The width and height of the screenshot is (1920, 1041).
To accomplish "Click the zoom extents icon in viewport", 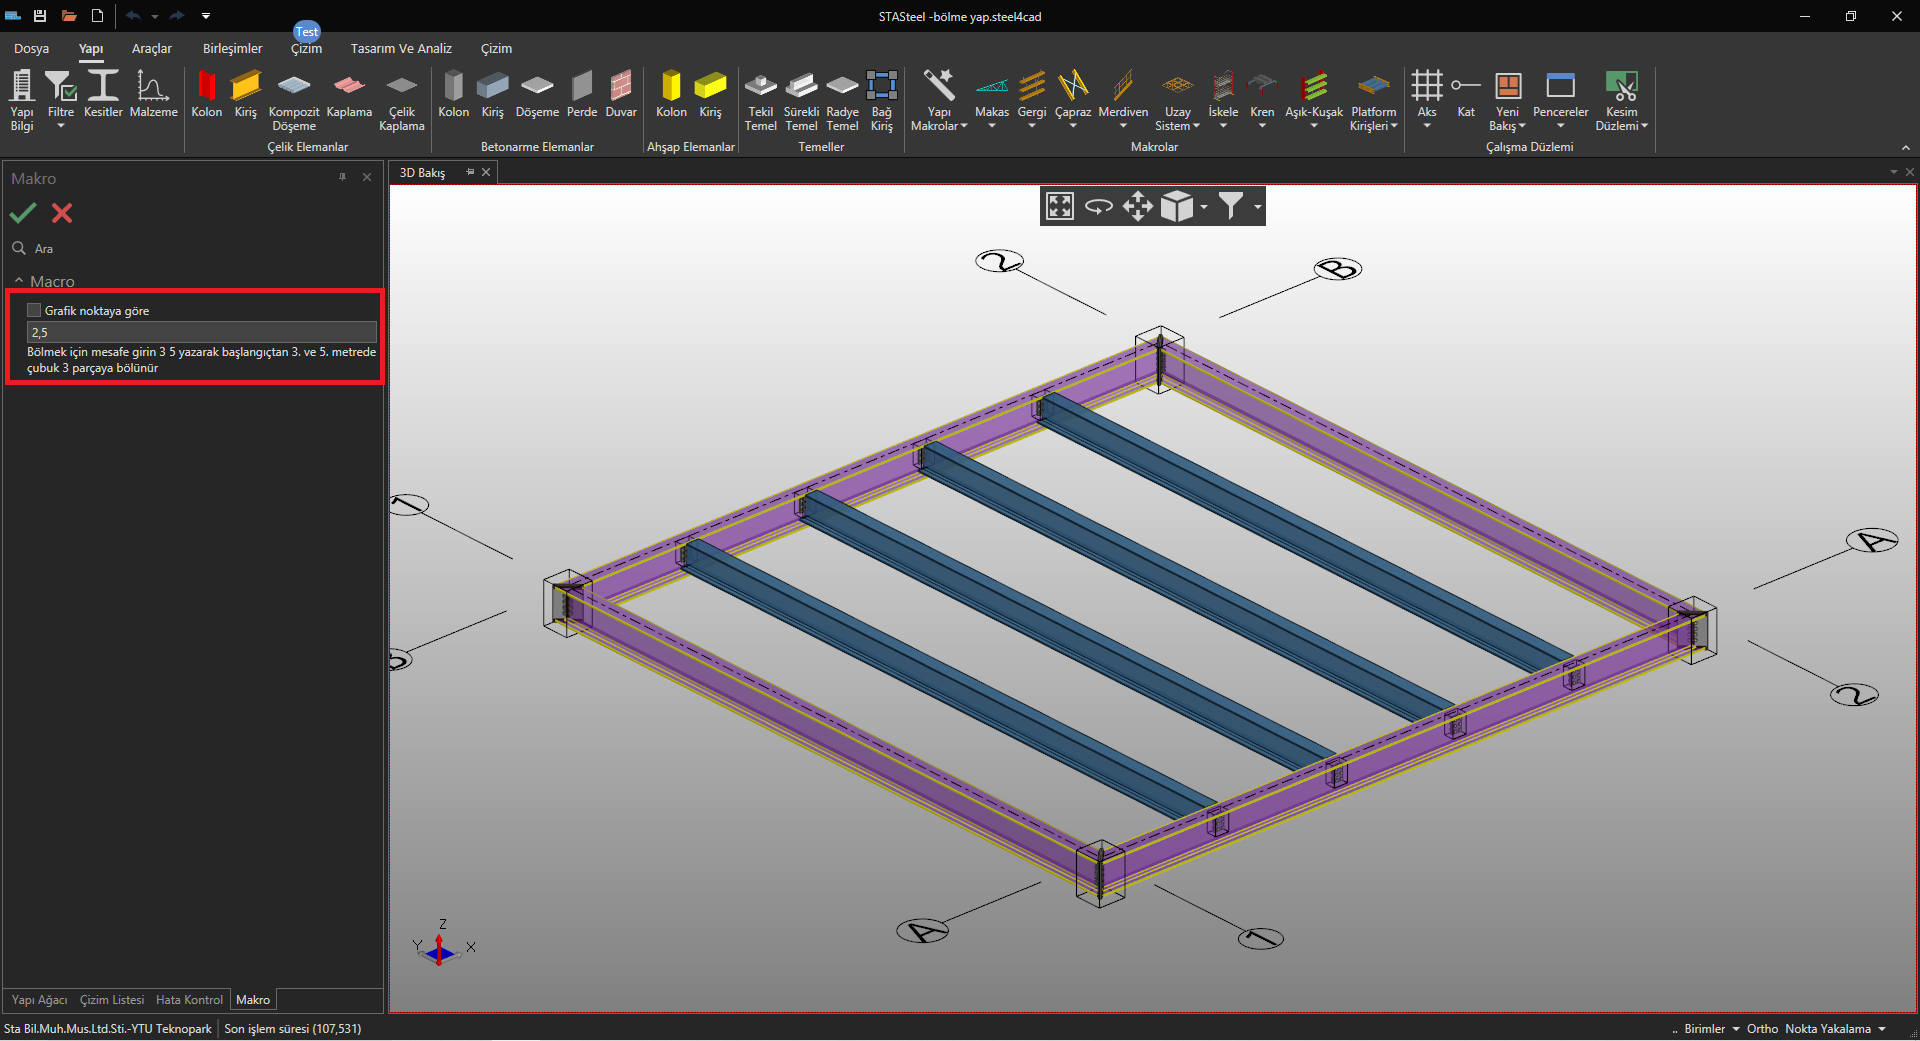I will (1059, 206).
